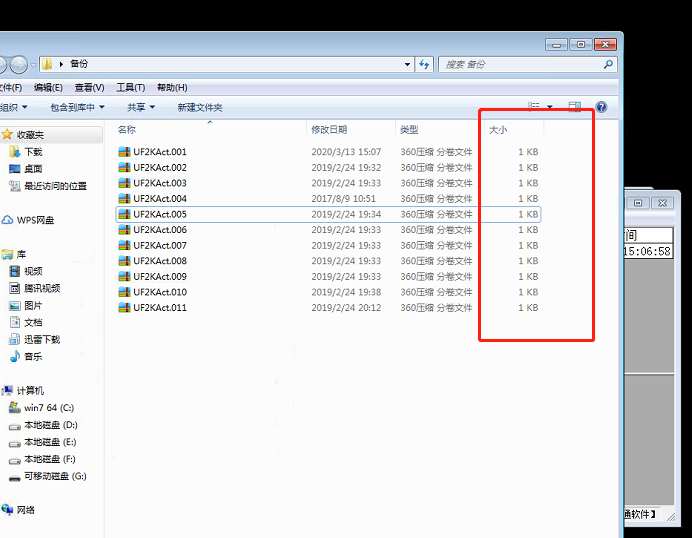Expand the address bar history dropdown
Image resolution: width=692 pixels, height=538 pixels.
pyautogui.click(x=407, y=64)
